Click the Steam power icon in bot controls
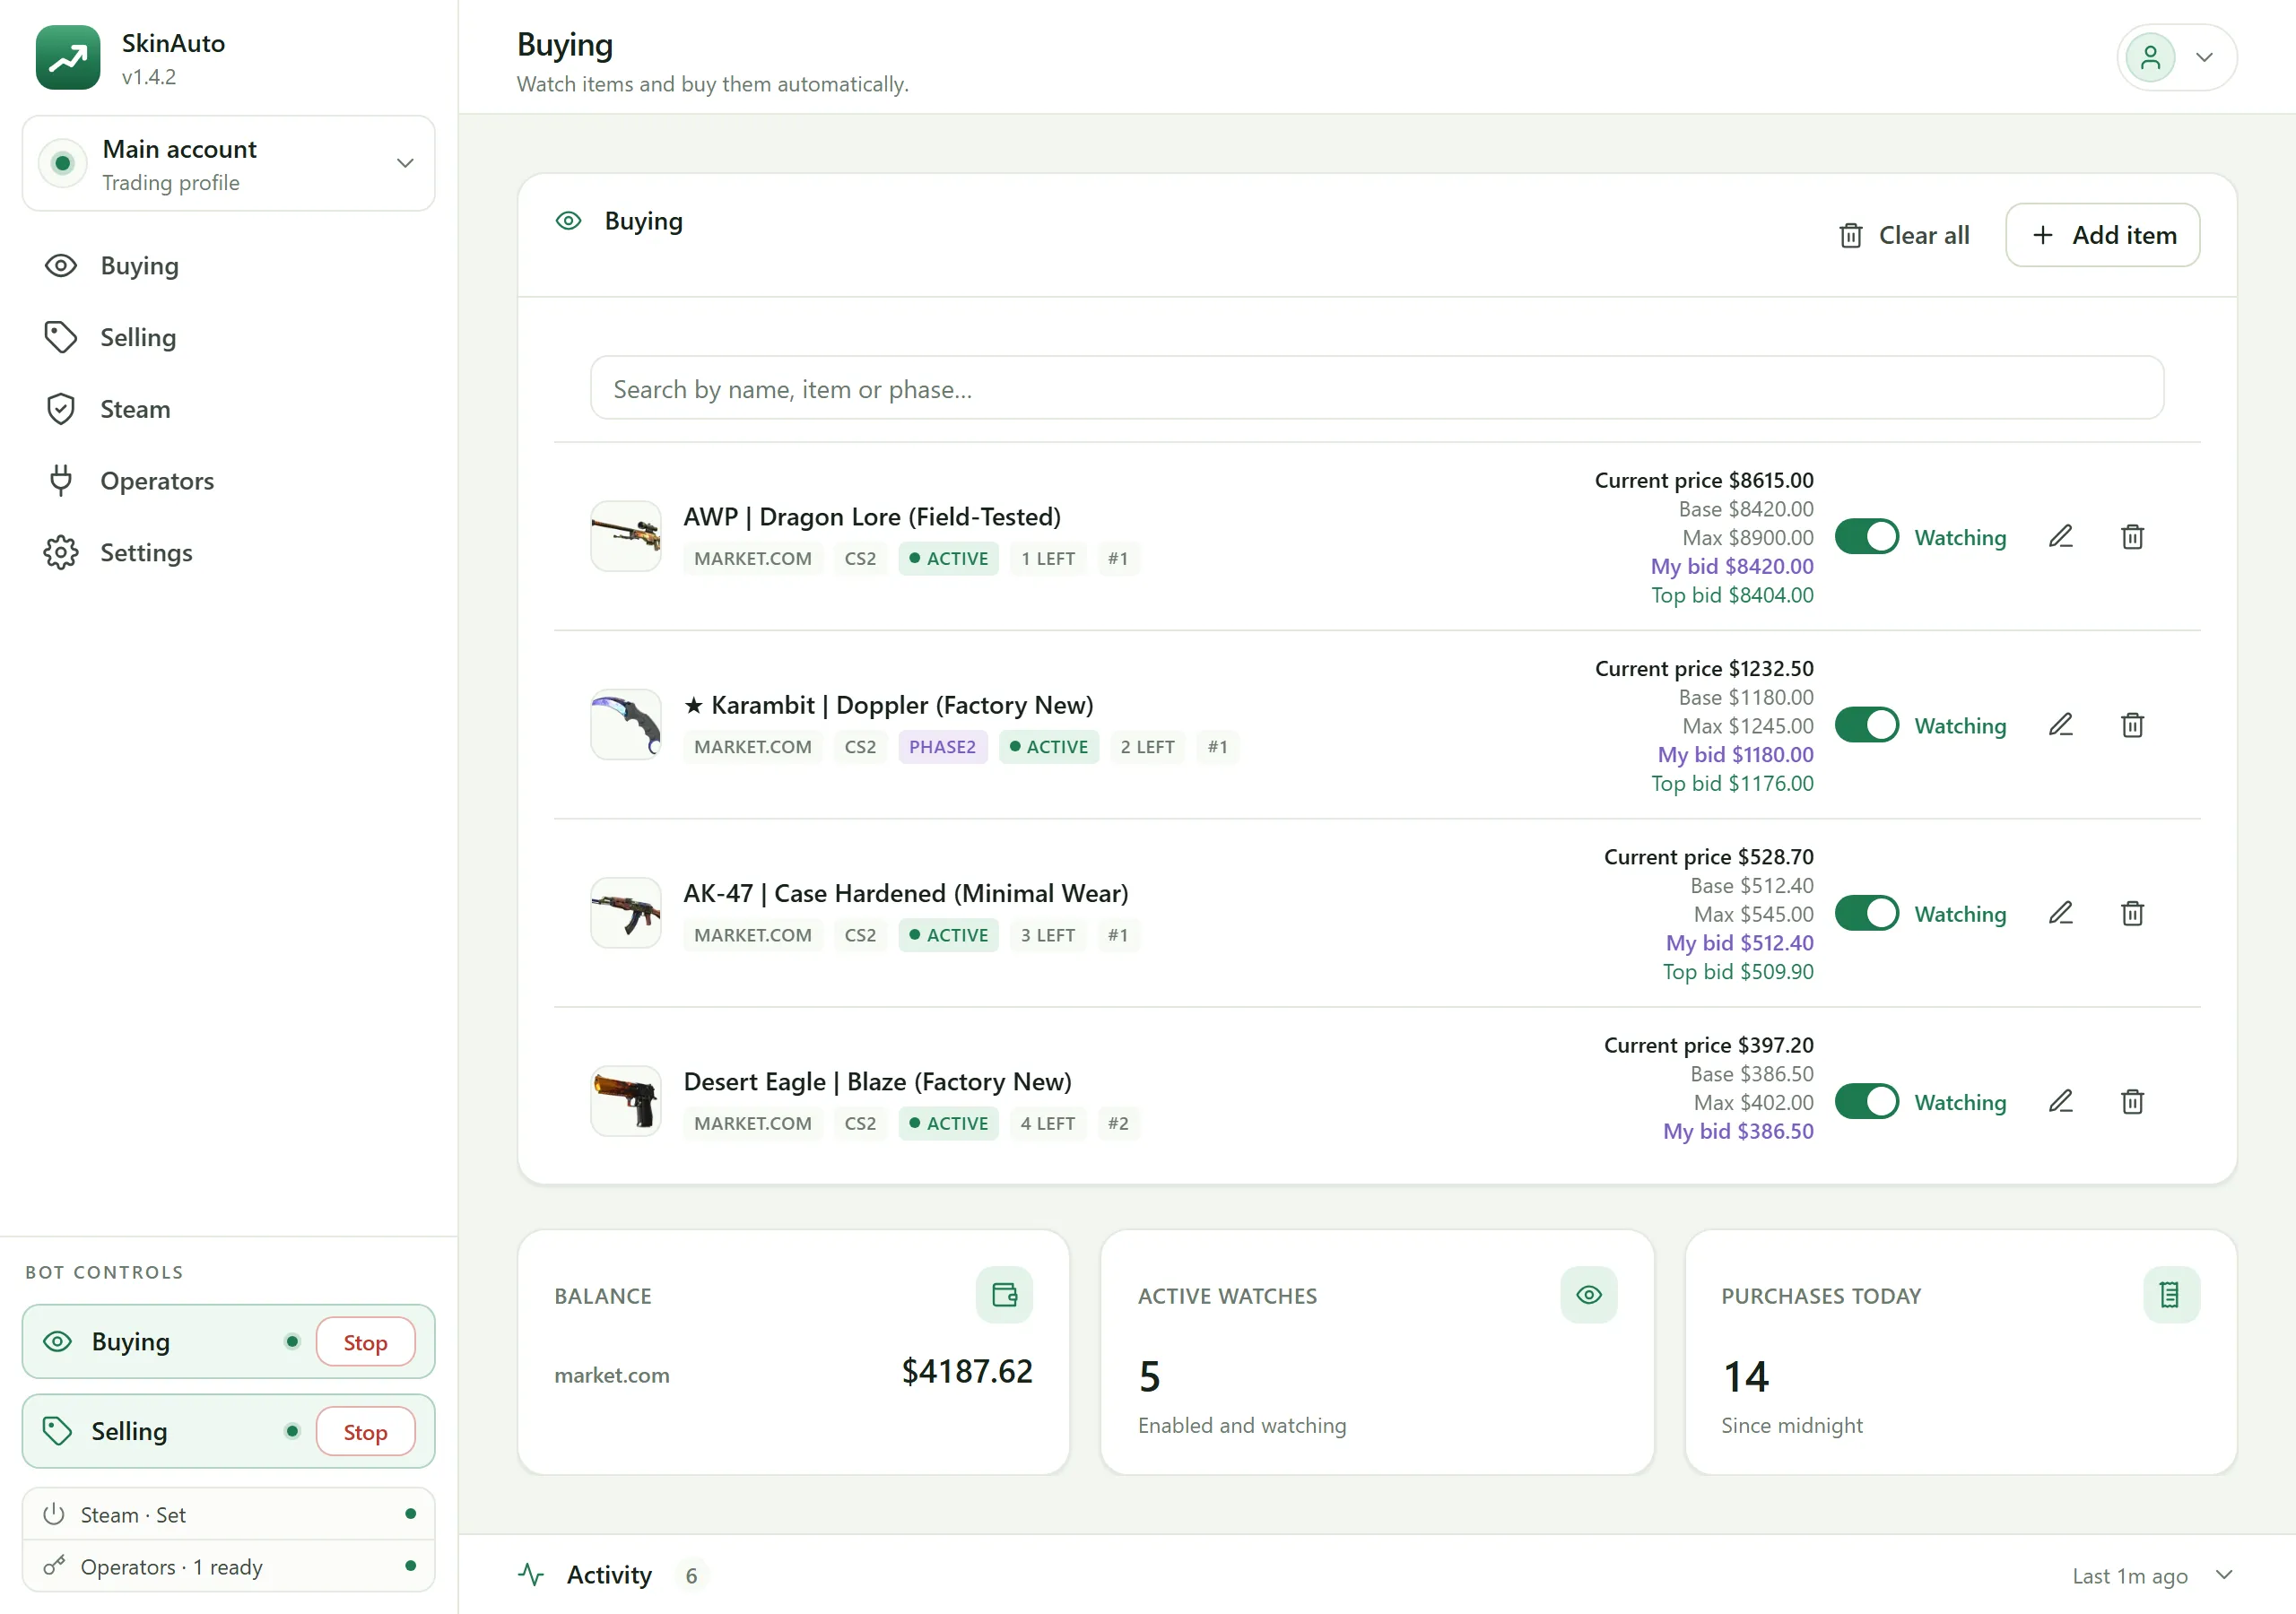The image size is (2296, 1614). click(x=54, y=1514)
